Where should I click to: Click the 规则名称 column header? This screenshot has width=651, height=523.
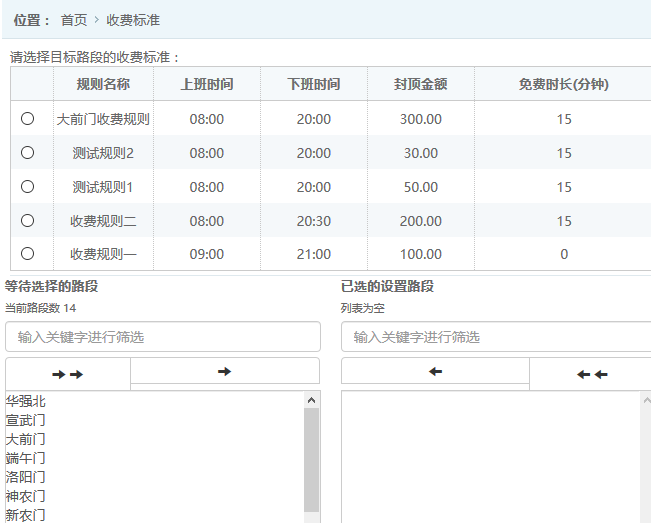pyautogui.click(x=103, y=85)
